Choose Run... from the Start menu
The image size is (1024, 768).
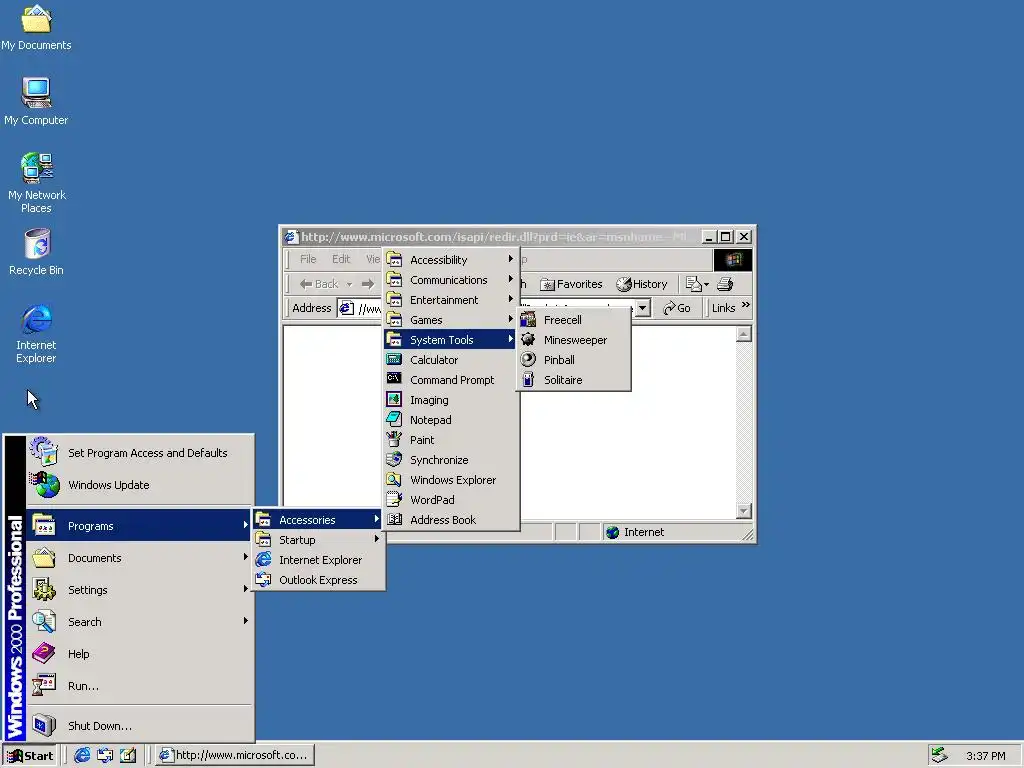point(139,686)
